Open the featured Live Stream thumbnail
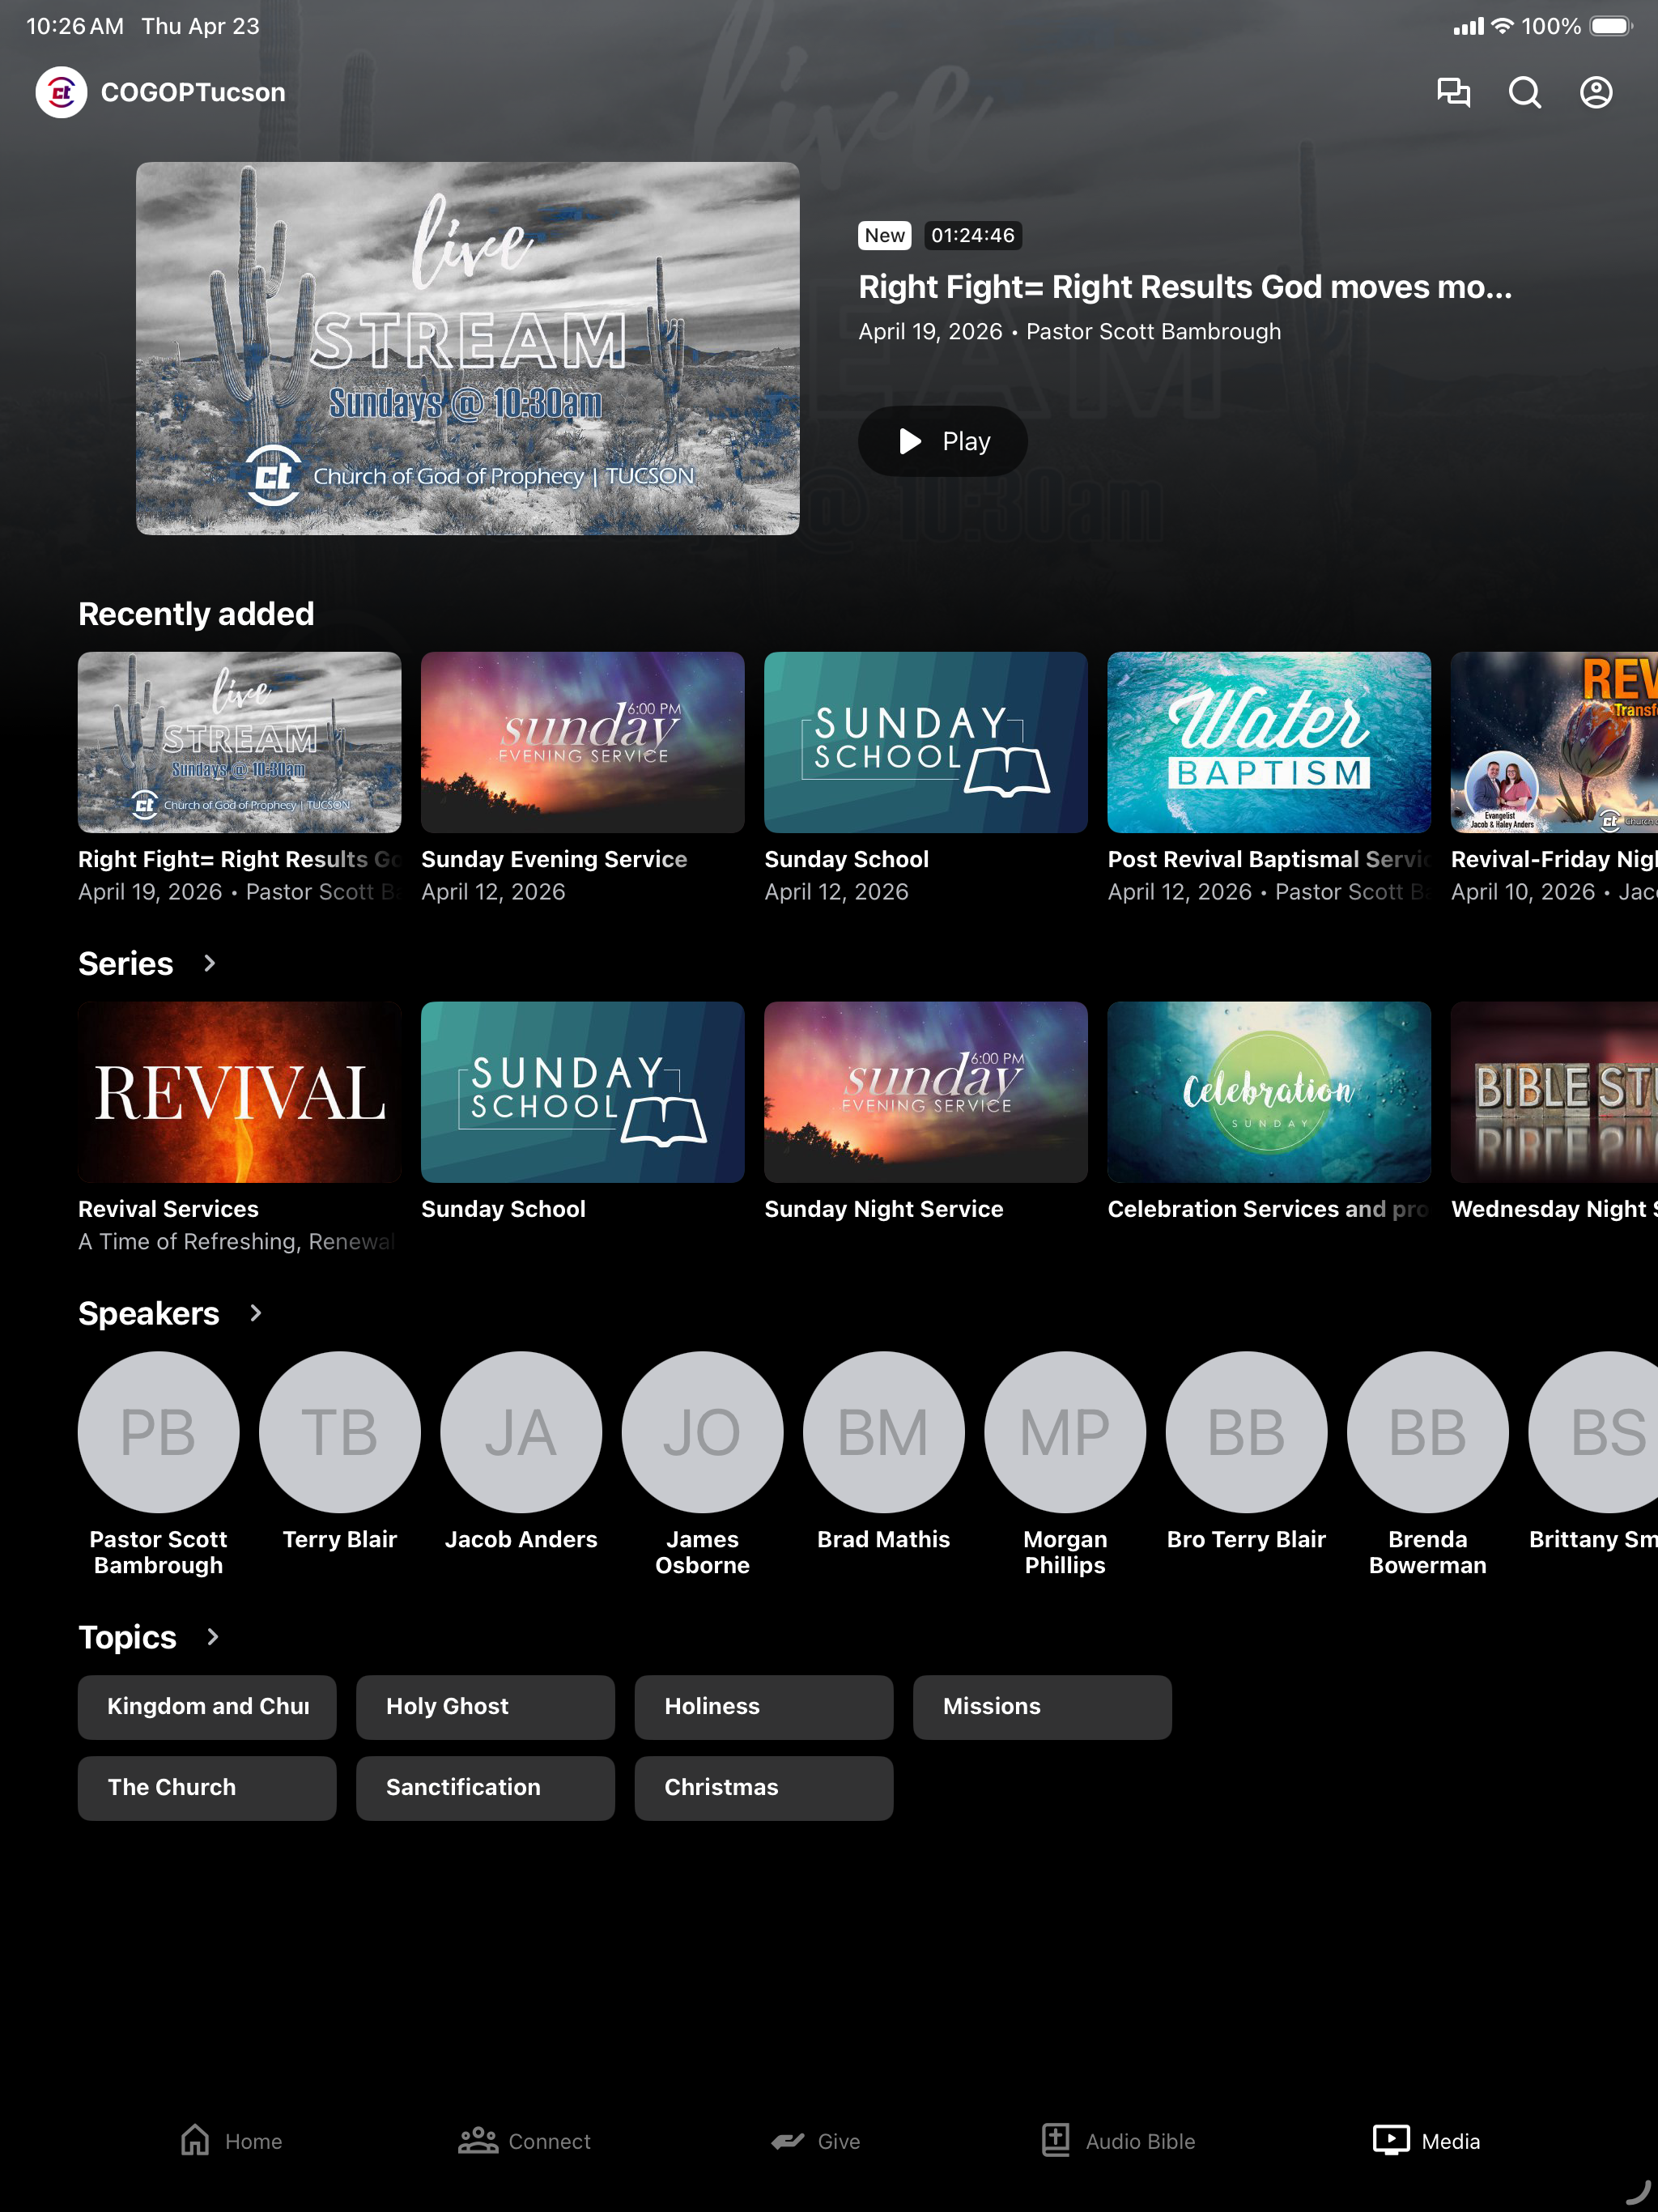 coord(467,348)
